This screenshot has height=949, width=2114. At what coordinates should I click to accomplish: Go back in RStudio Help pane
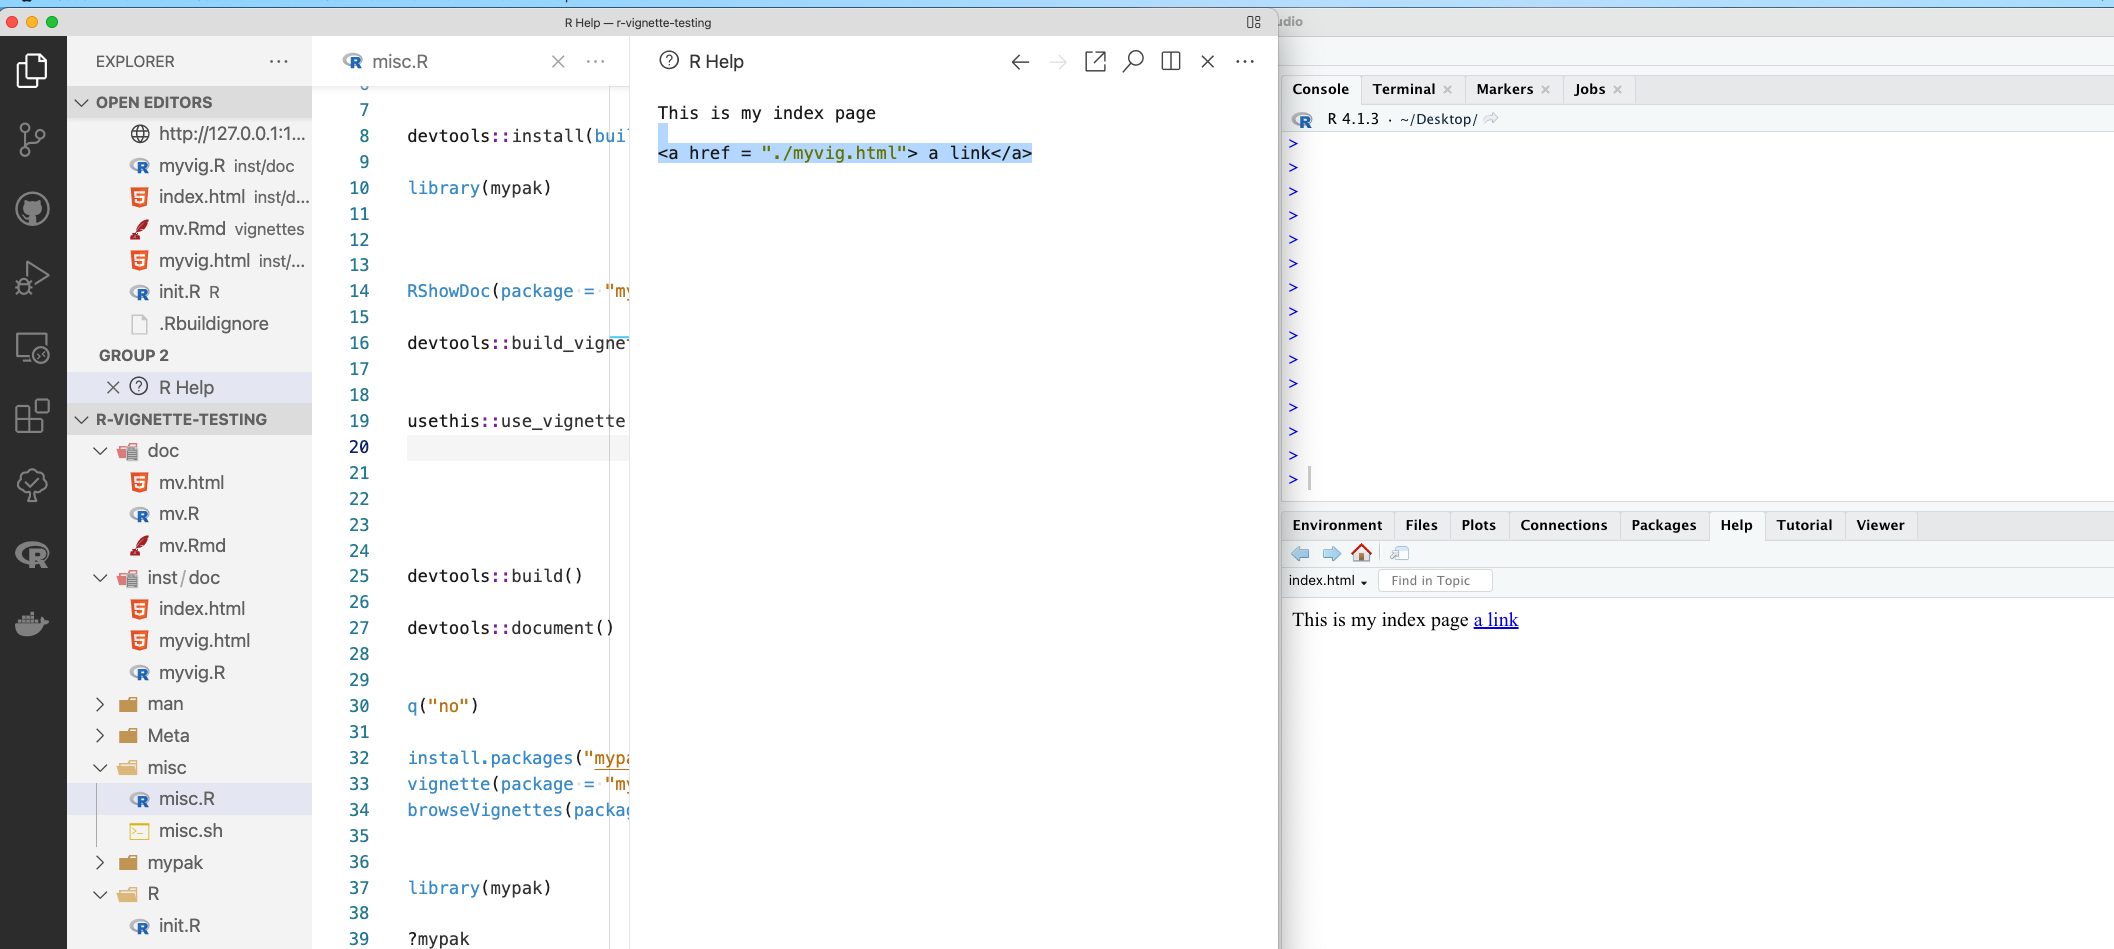pyautogui.click(x=1300, y=553)
